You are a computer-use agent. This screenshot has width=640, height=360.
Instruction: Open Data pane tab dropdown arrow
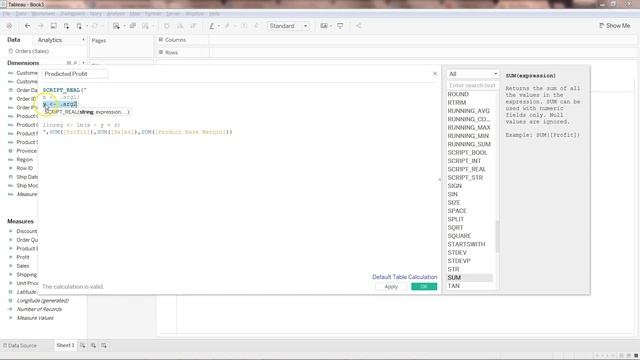tap(83, 40)
